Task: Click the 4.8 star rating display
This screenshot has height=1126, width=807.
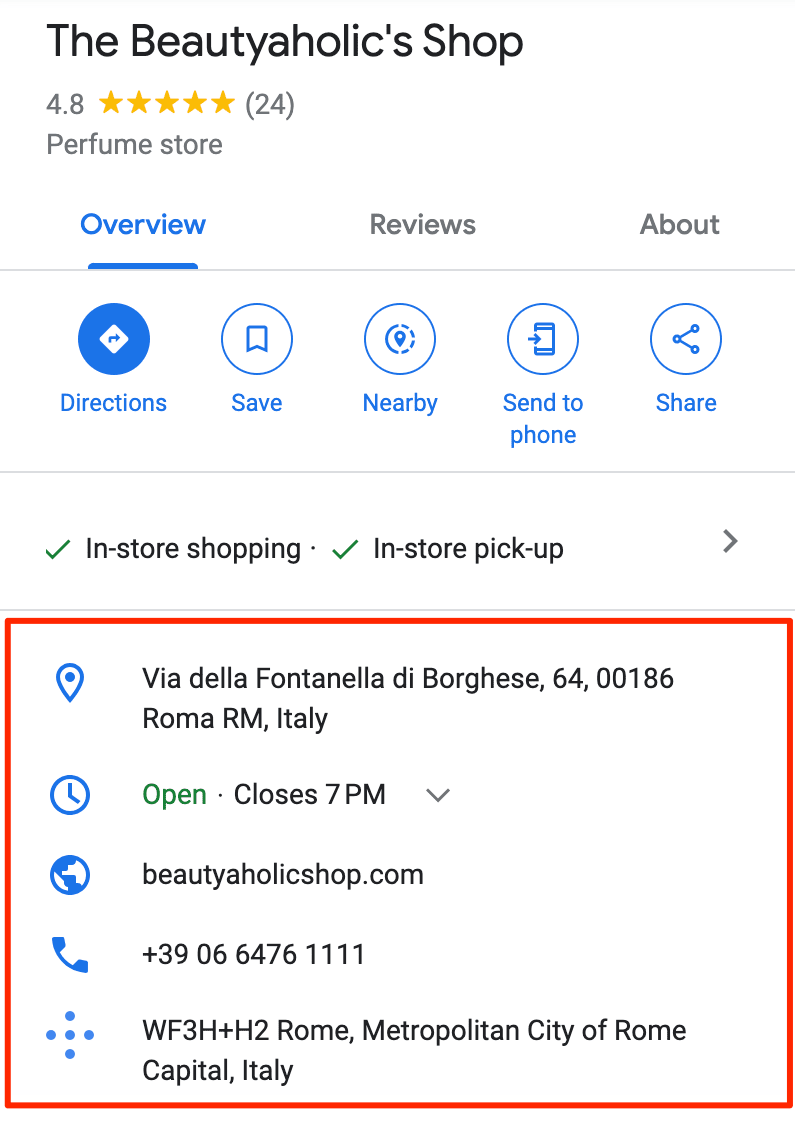Action: tap(64, 103)
